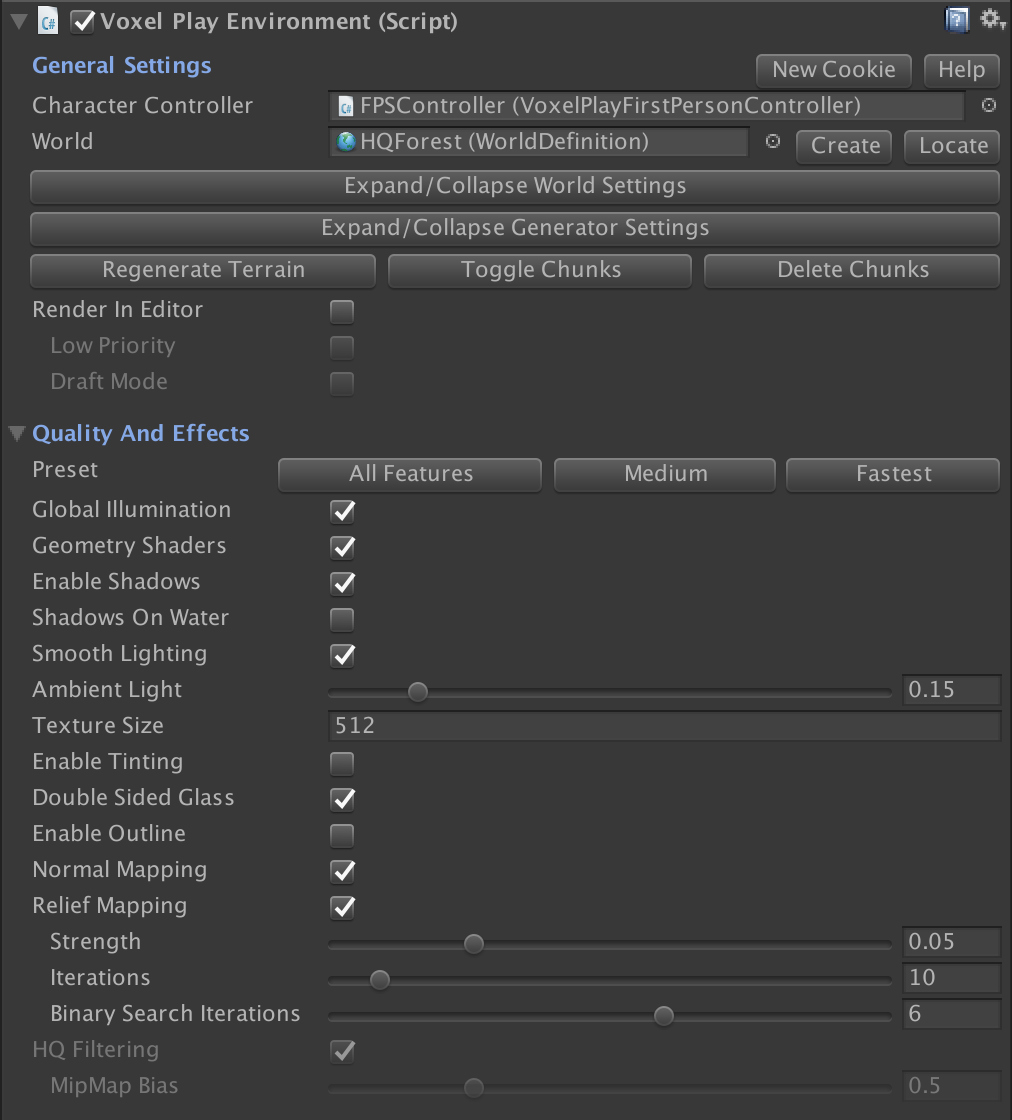Open object picker for World field
Screen dimensions: 1012x1120
[x=773, y=141]
